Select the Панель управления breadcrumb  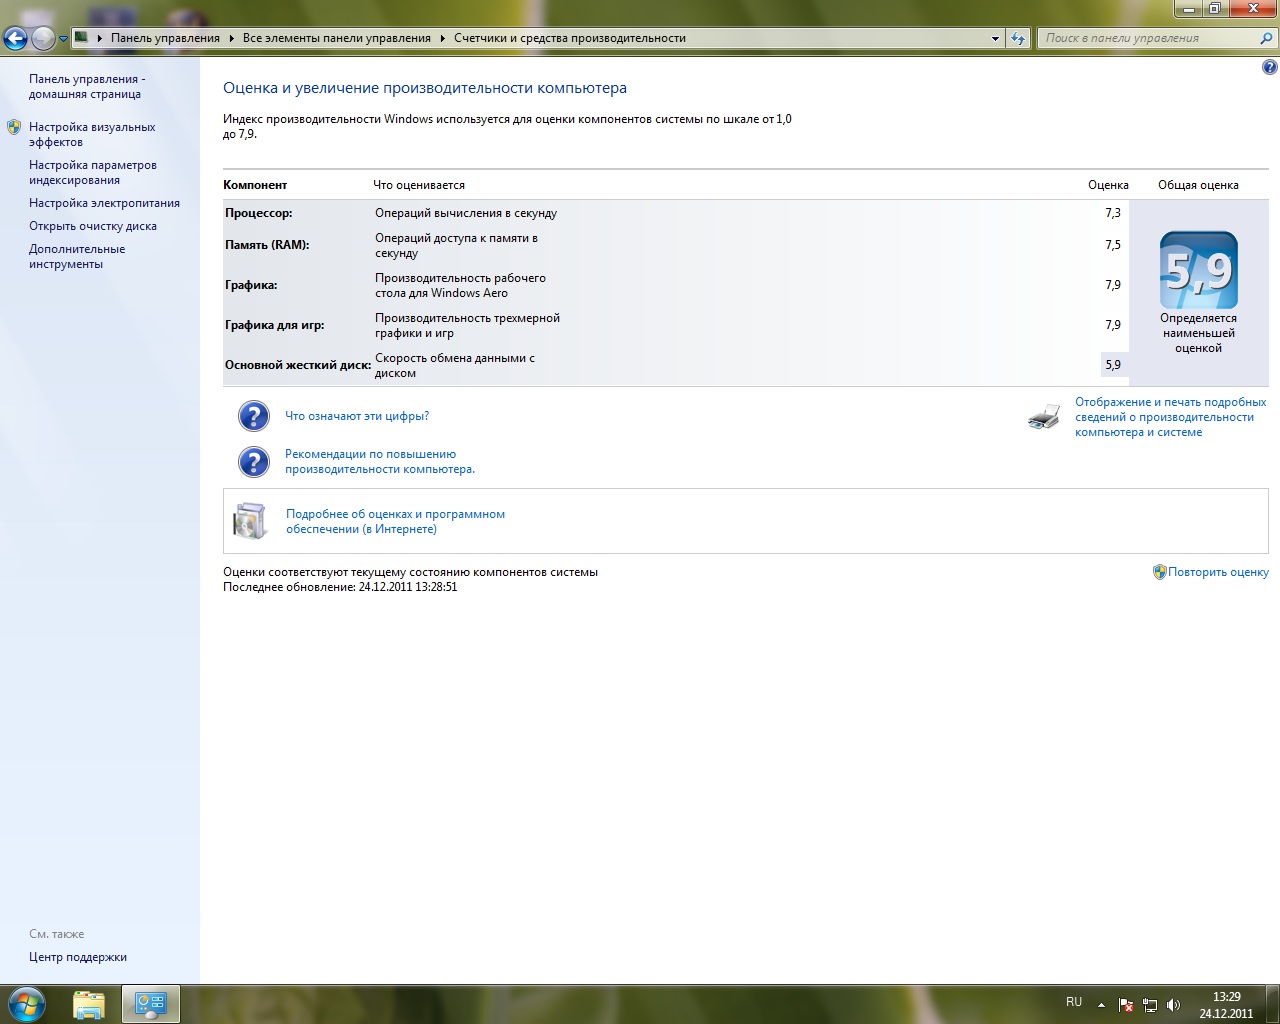165,38
